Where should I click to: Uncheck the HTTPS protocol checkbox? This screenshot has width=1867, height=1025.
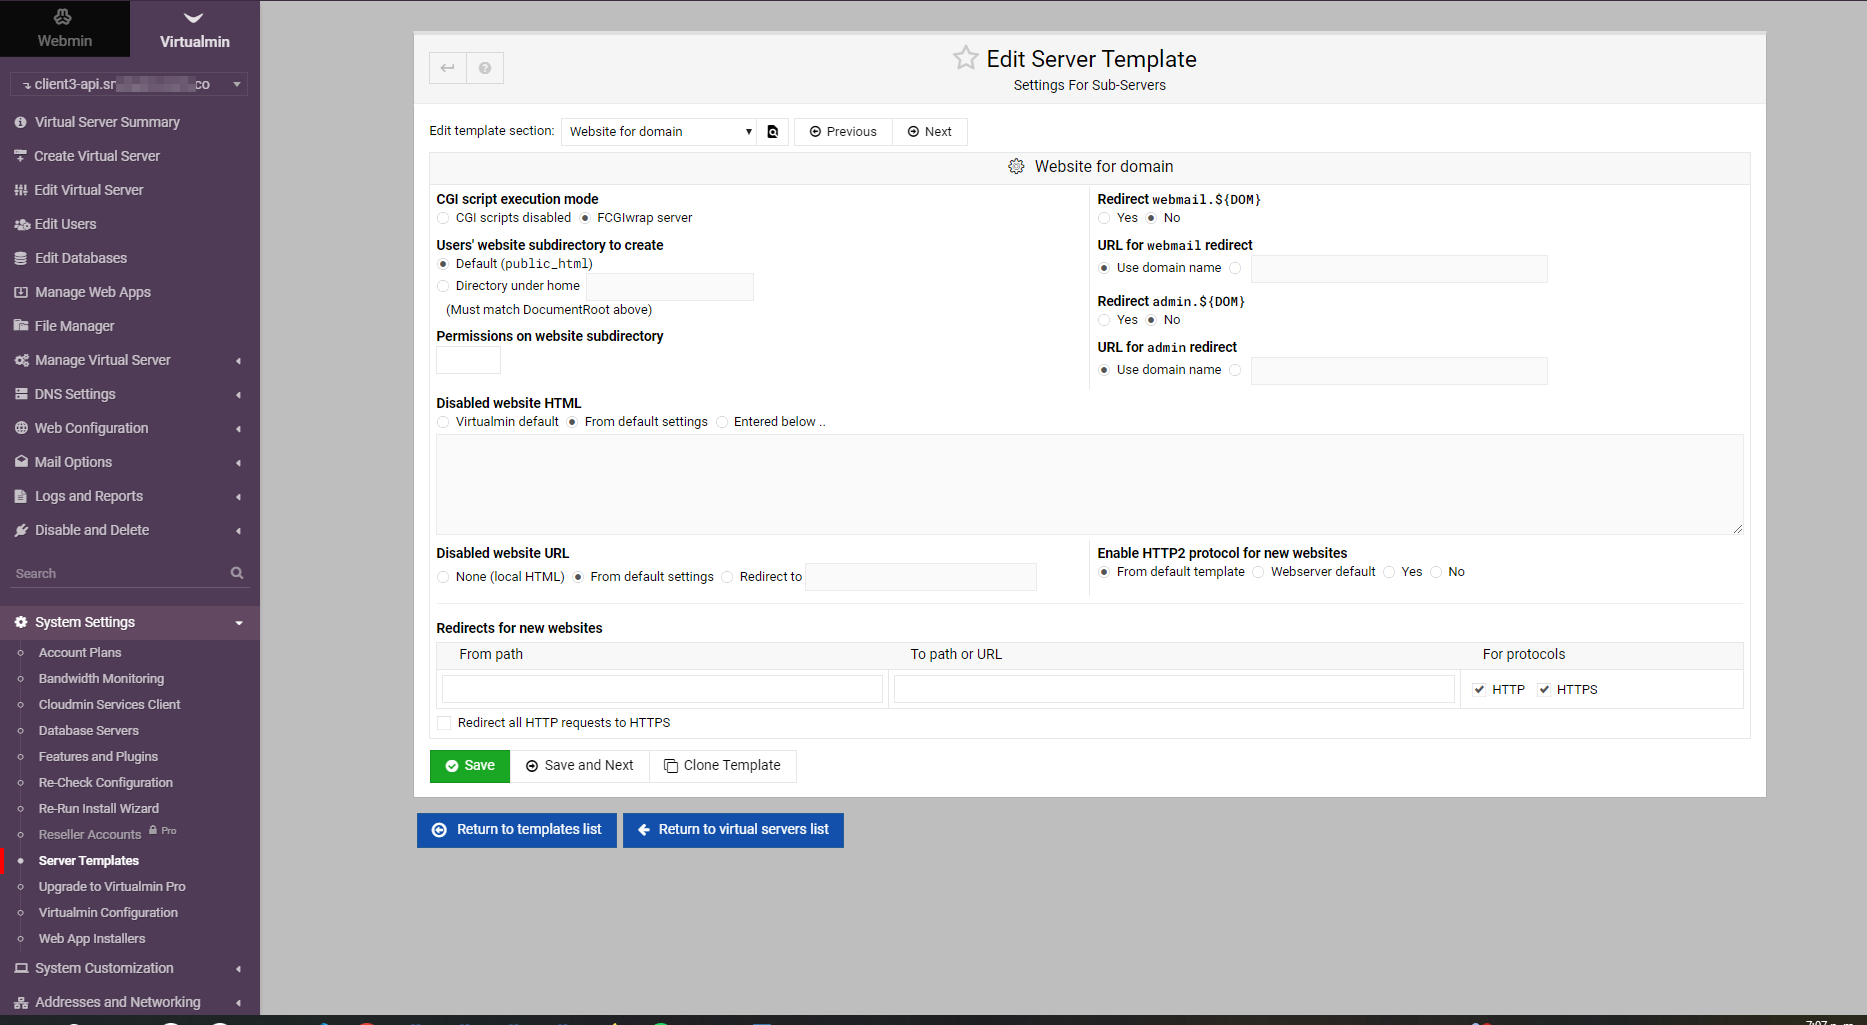point(1546,689)
